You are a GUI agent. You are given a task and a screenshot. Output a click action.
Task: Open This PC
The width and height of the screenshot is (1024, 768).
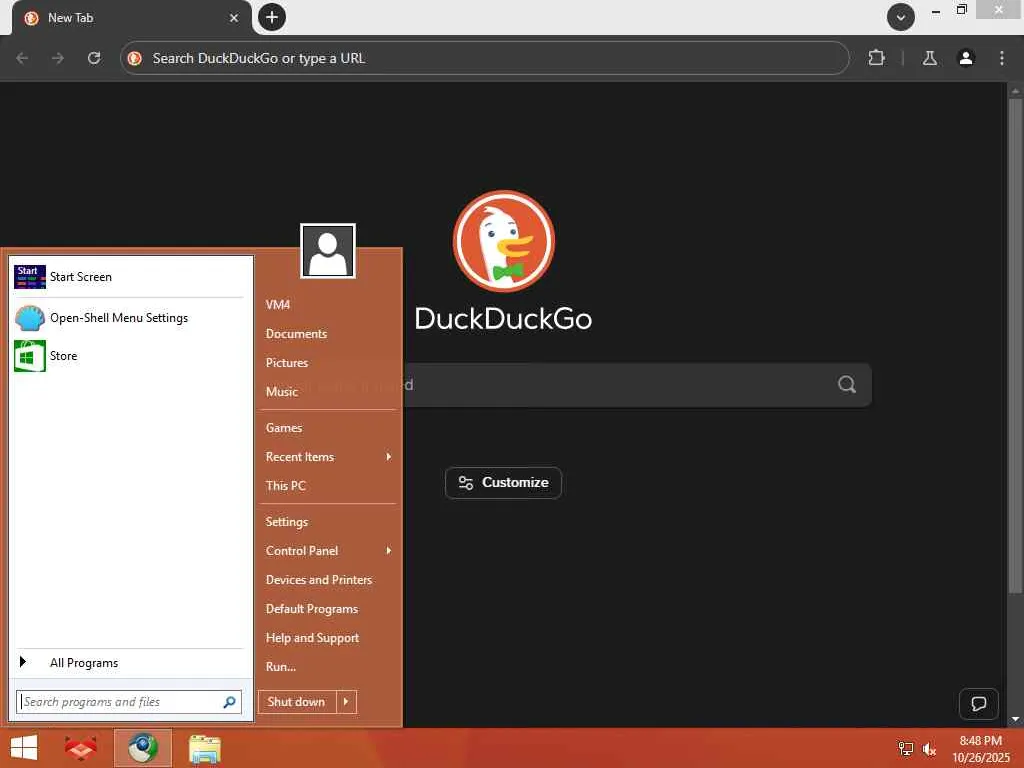coord(285,485)
